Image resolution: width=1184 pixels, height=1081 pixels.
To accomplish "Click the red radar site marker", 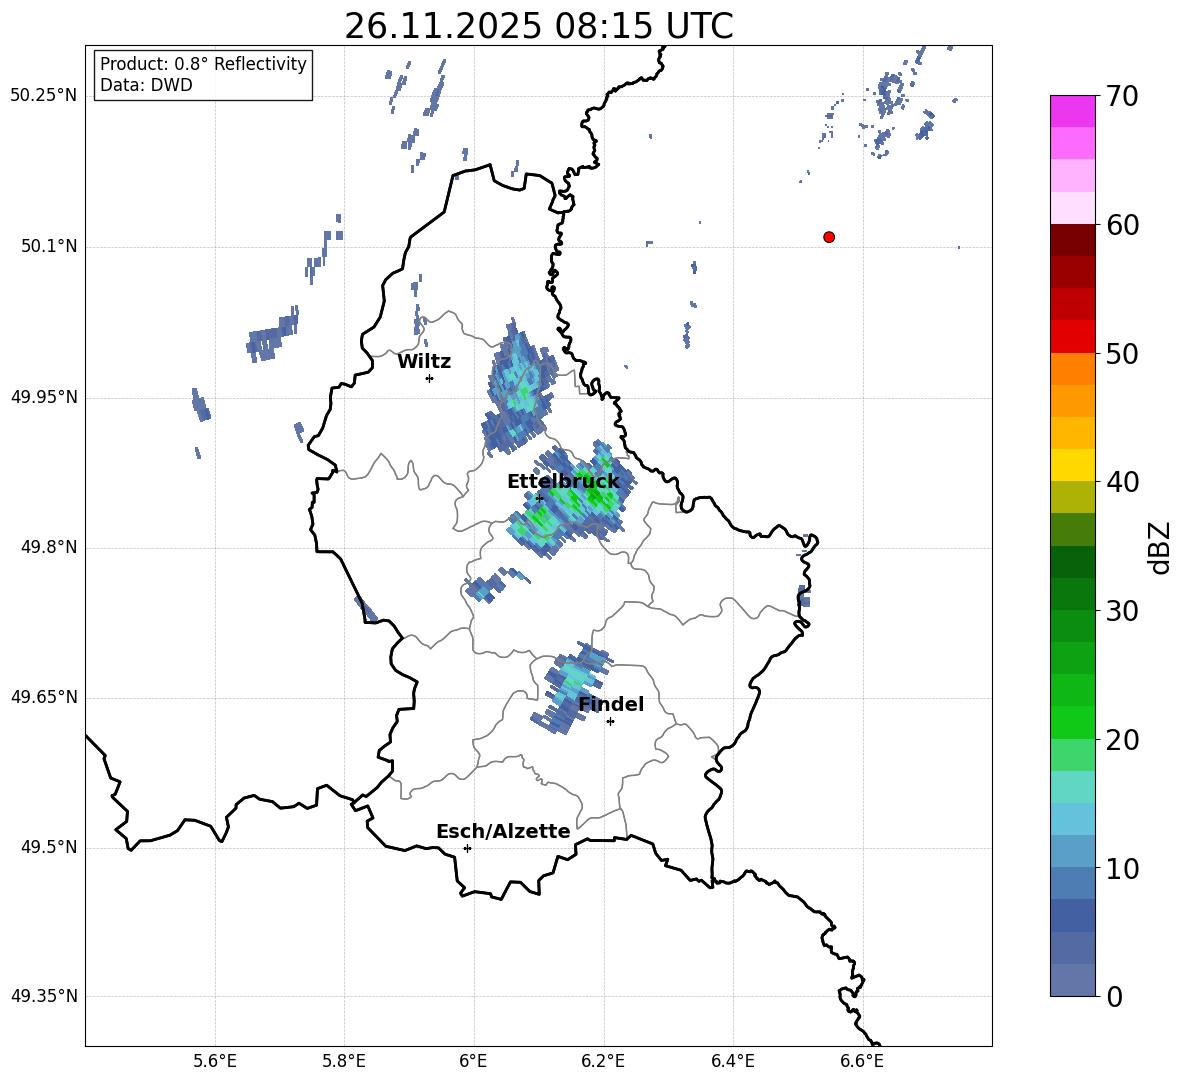I will pyautogui.click(x=829, y=237).
